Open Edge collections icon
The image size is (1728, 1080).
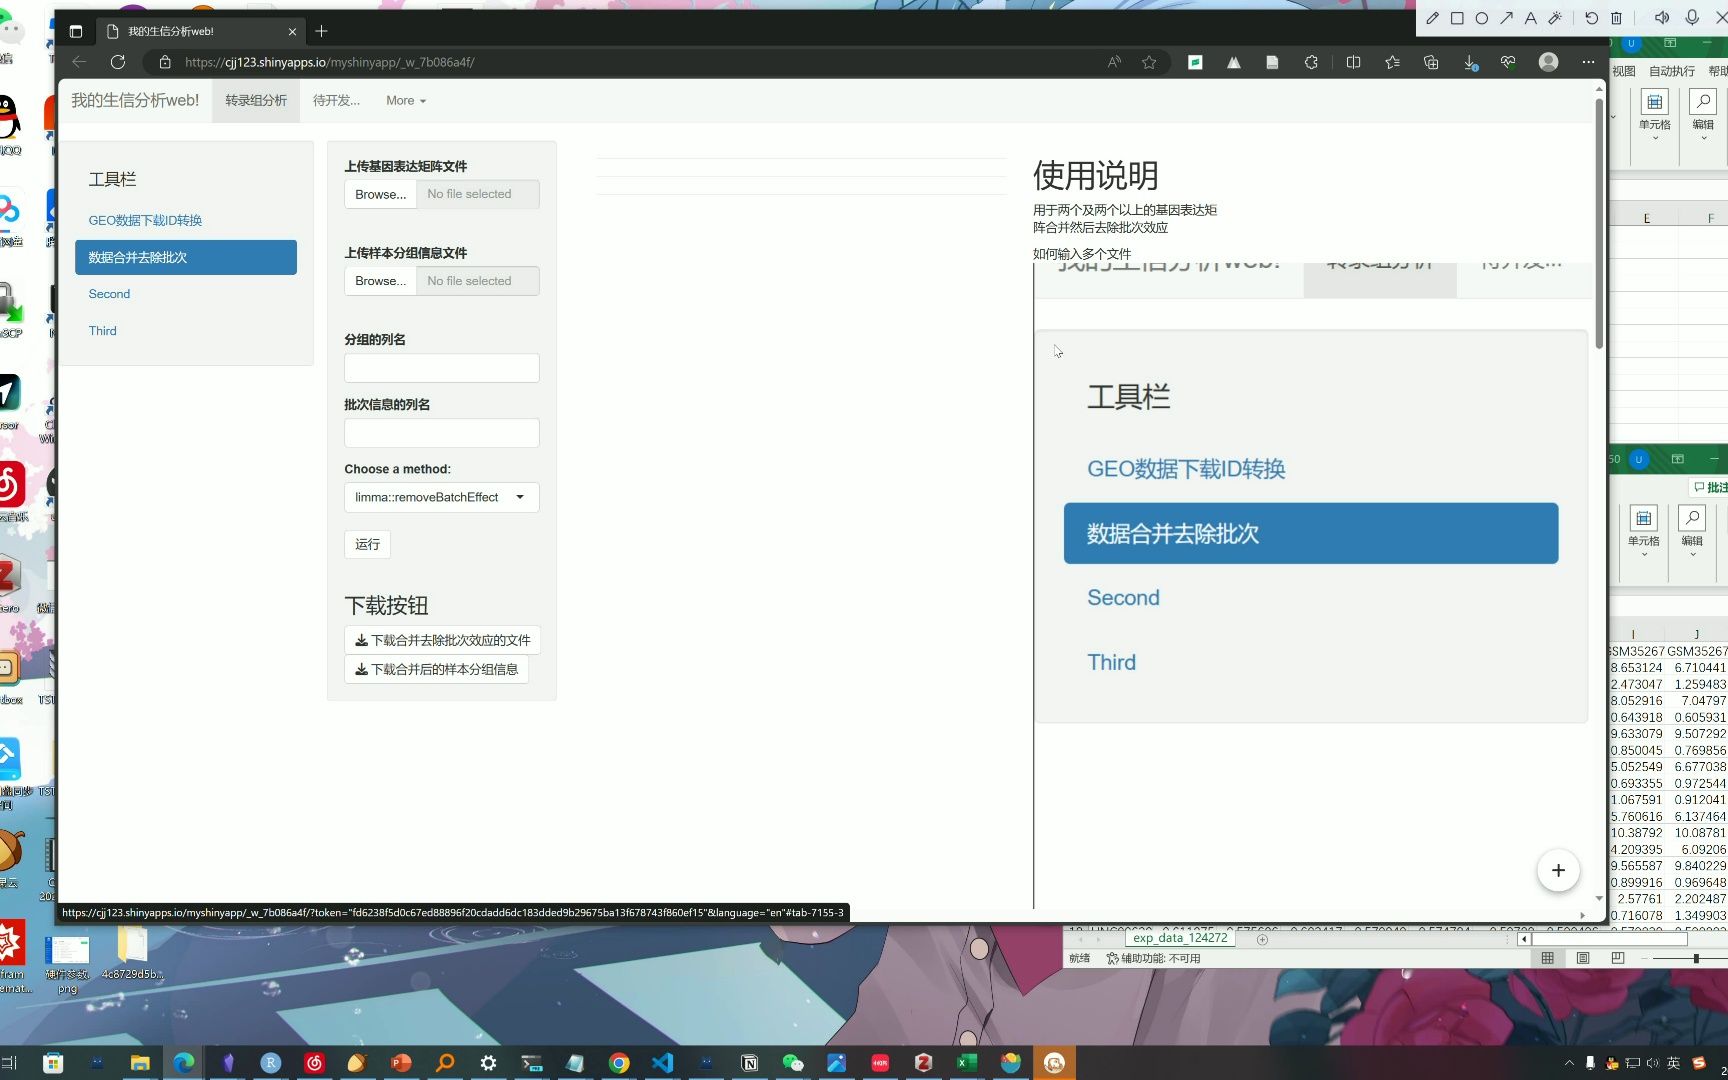click(1431, 62)
